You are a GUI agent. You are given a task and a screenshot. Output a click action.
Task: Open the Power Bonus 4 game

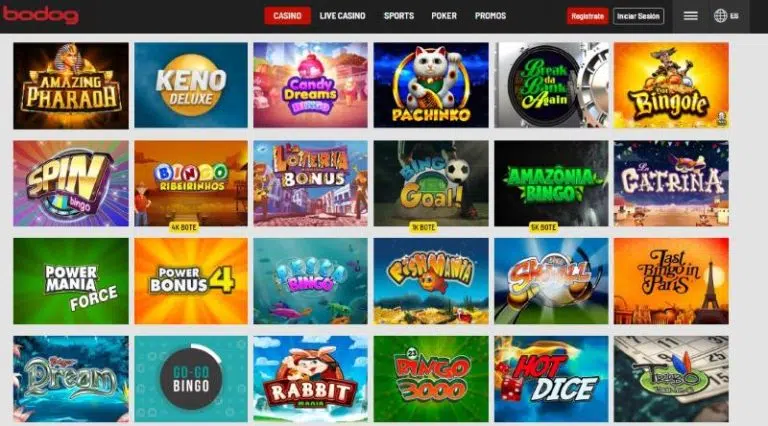[x=191, y=281]
